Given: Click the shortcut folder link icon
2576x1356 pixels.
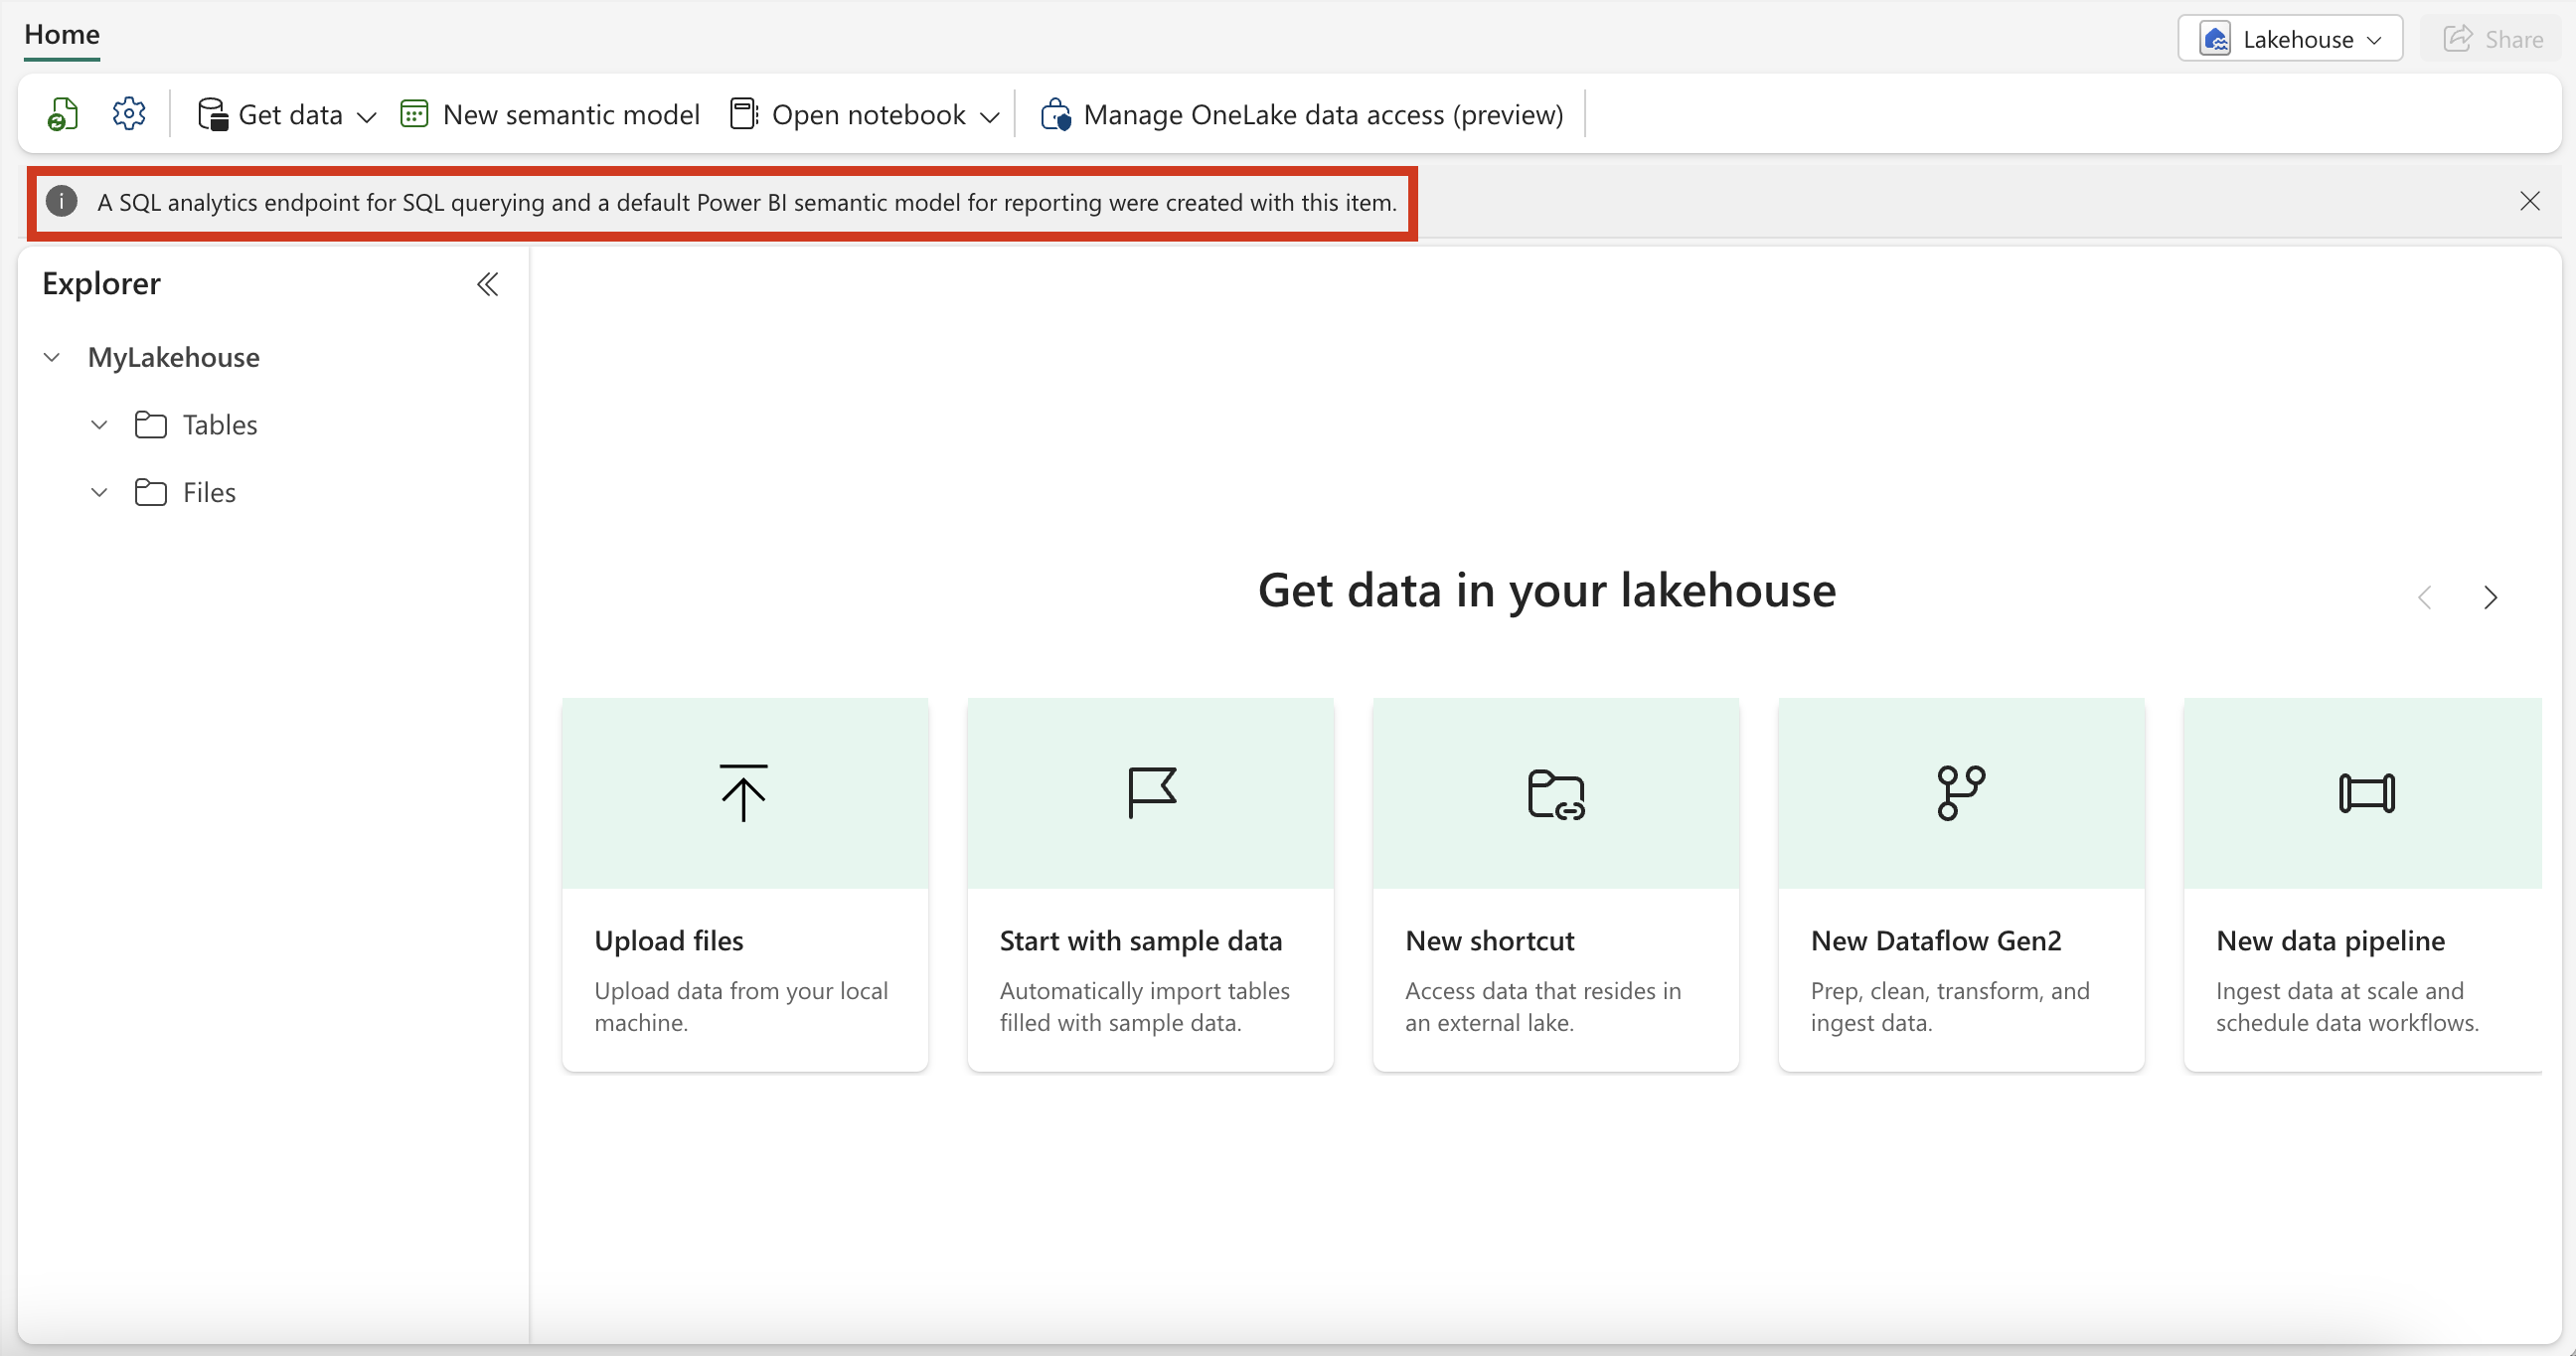Looking at the screenshot, I should pyautogui.click(x=1556, y=794).
